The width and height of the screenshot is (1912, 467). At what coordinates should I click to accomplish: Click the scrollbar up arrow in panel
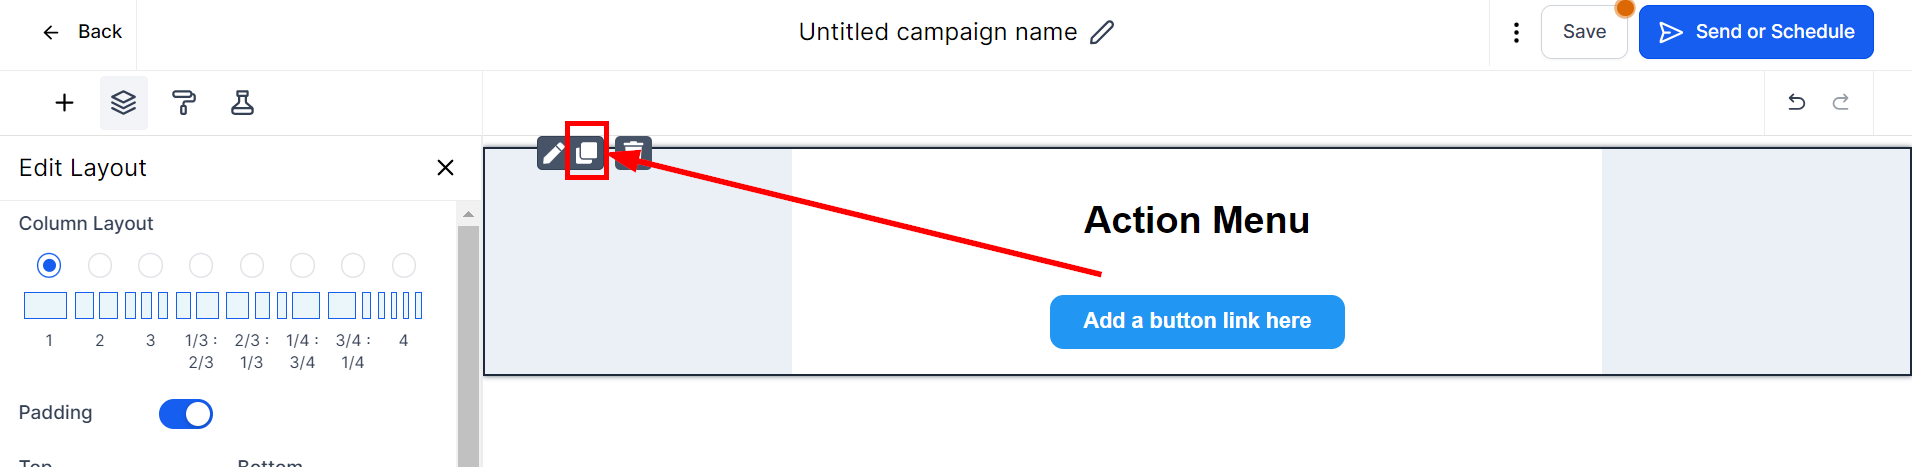pos(468,214)
